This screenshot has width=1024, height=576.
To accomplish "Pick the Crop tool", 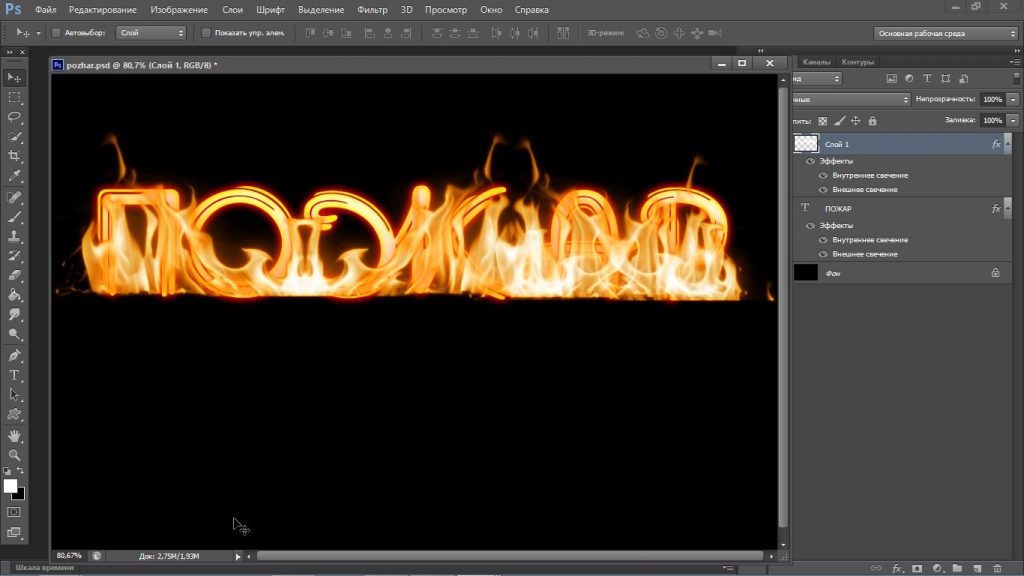I will pyautogui.click(x=15, y=156).
